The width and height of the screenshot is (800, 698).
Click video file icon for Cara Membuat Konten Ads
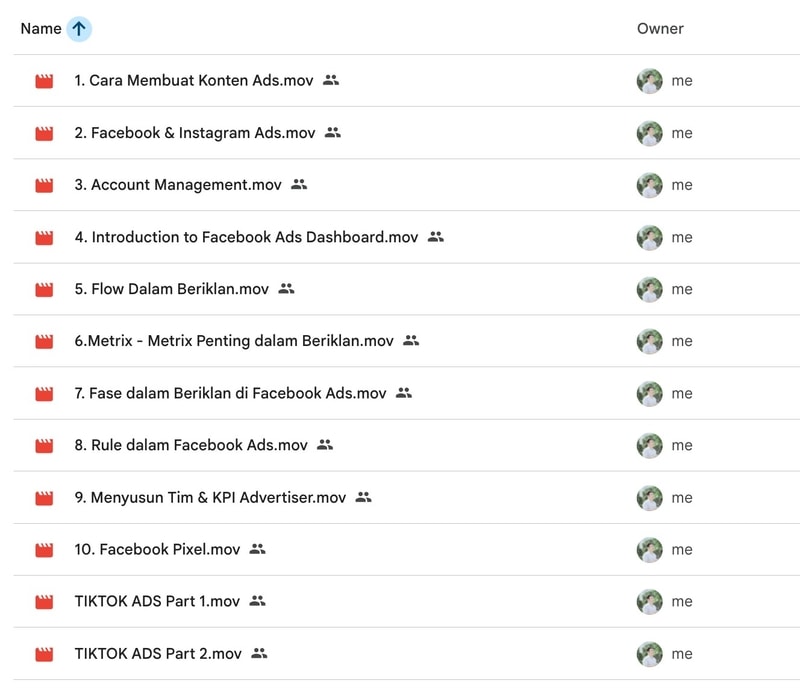coord(44,81)
